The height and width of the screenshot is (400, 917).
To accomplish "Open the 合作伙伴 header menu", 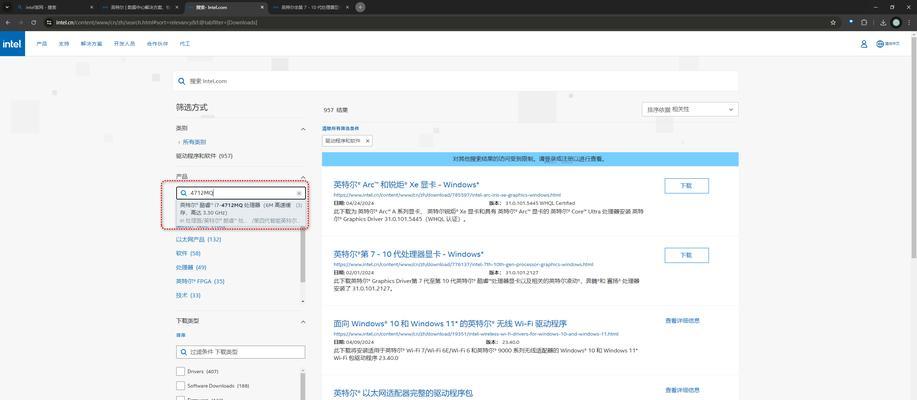I will [x=157, y=44].
